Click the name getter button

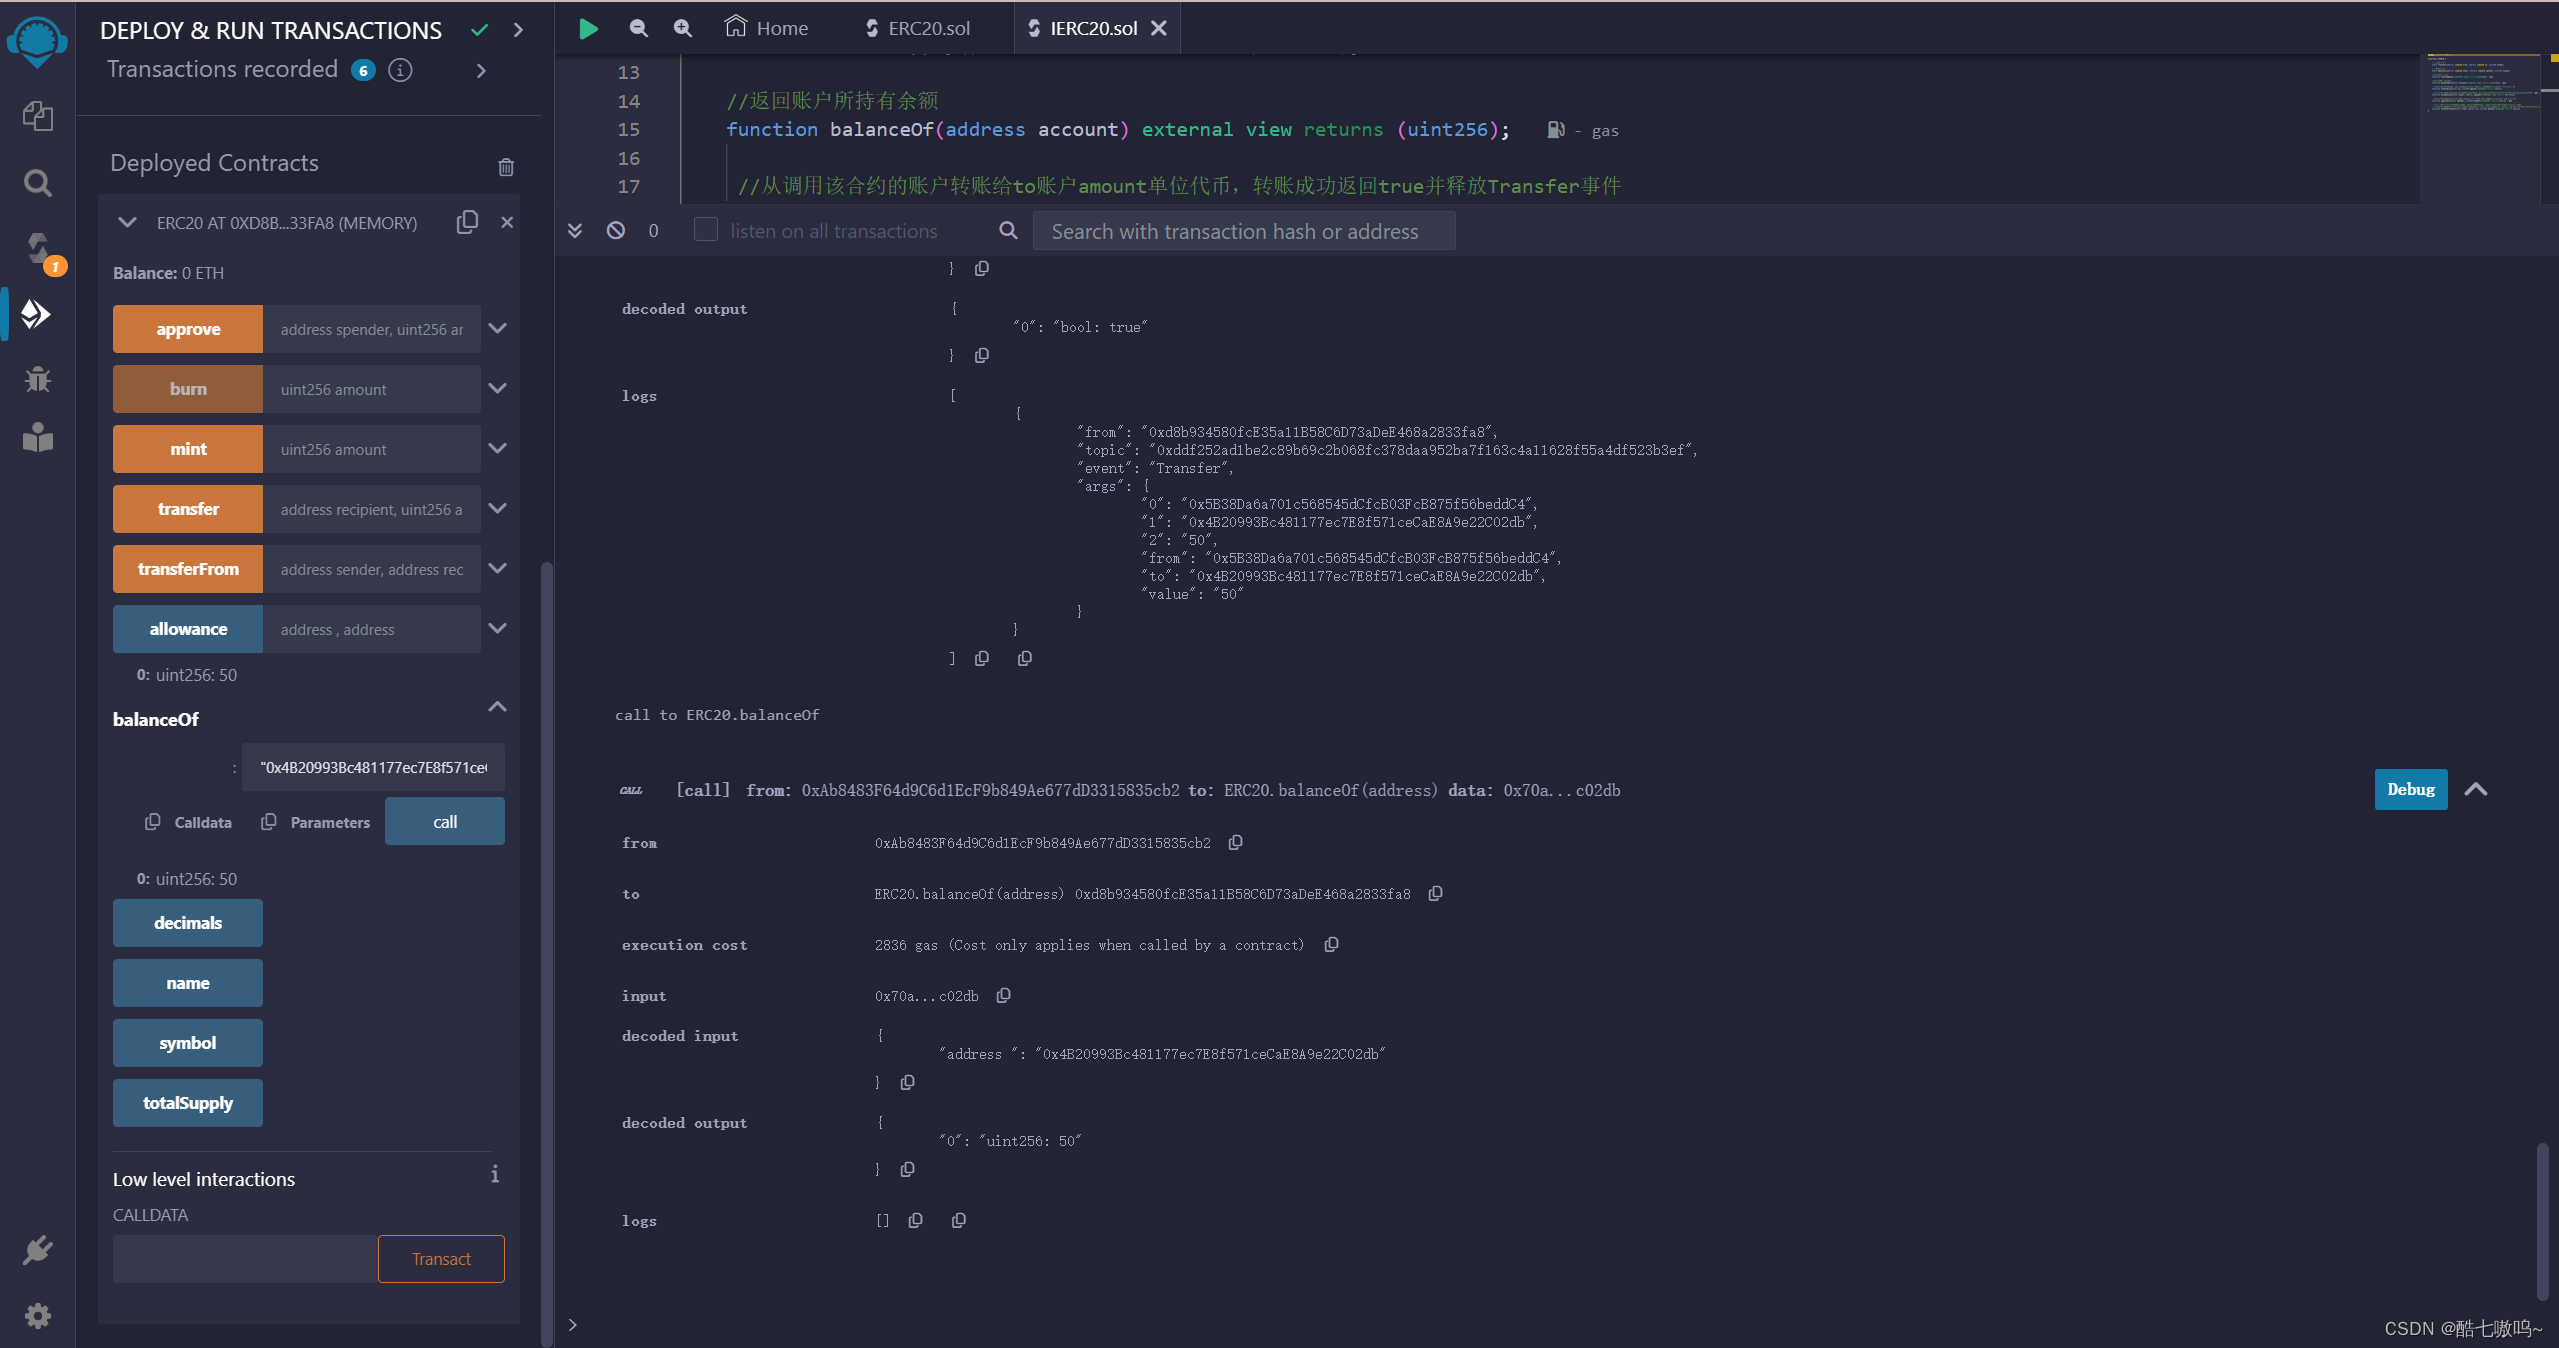pyautogui.click(x=188, y=983)
